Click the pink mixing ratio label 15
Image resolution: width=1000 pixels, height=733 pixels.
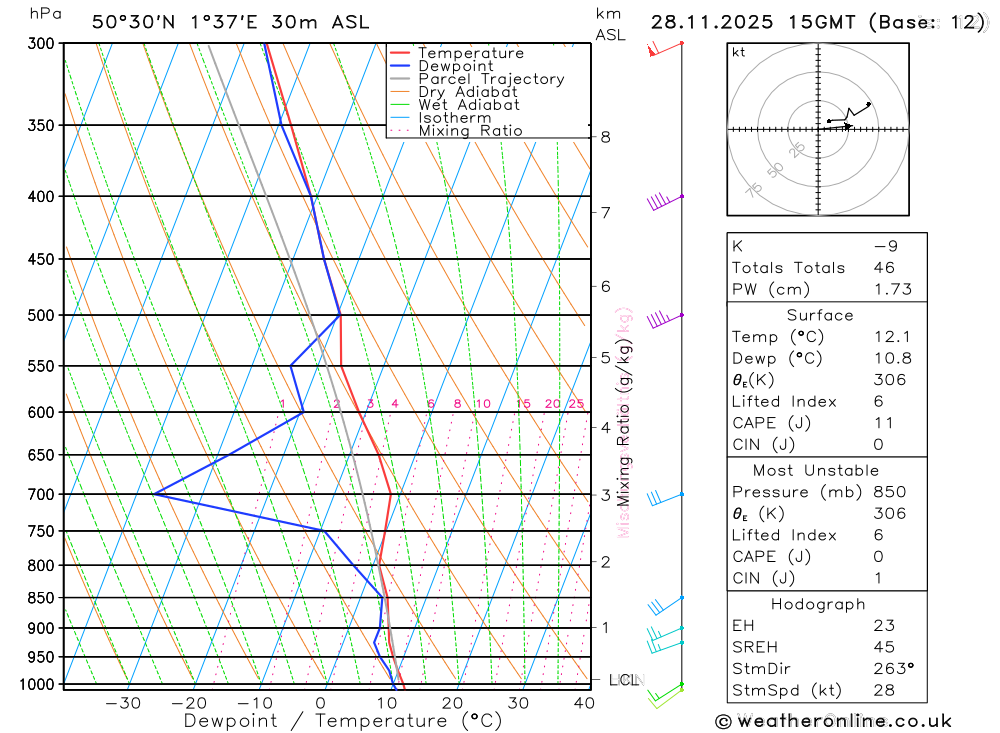tap(523, 404)
